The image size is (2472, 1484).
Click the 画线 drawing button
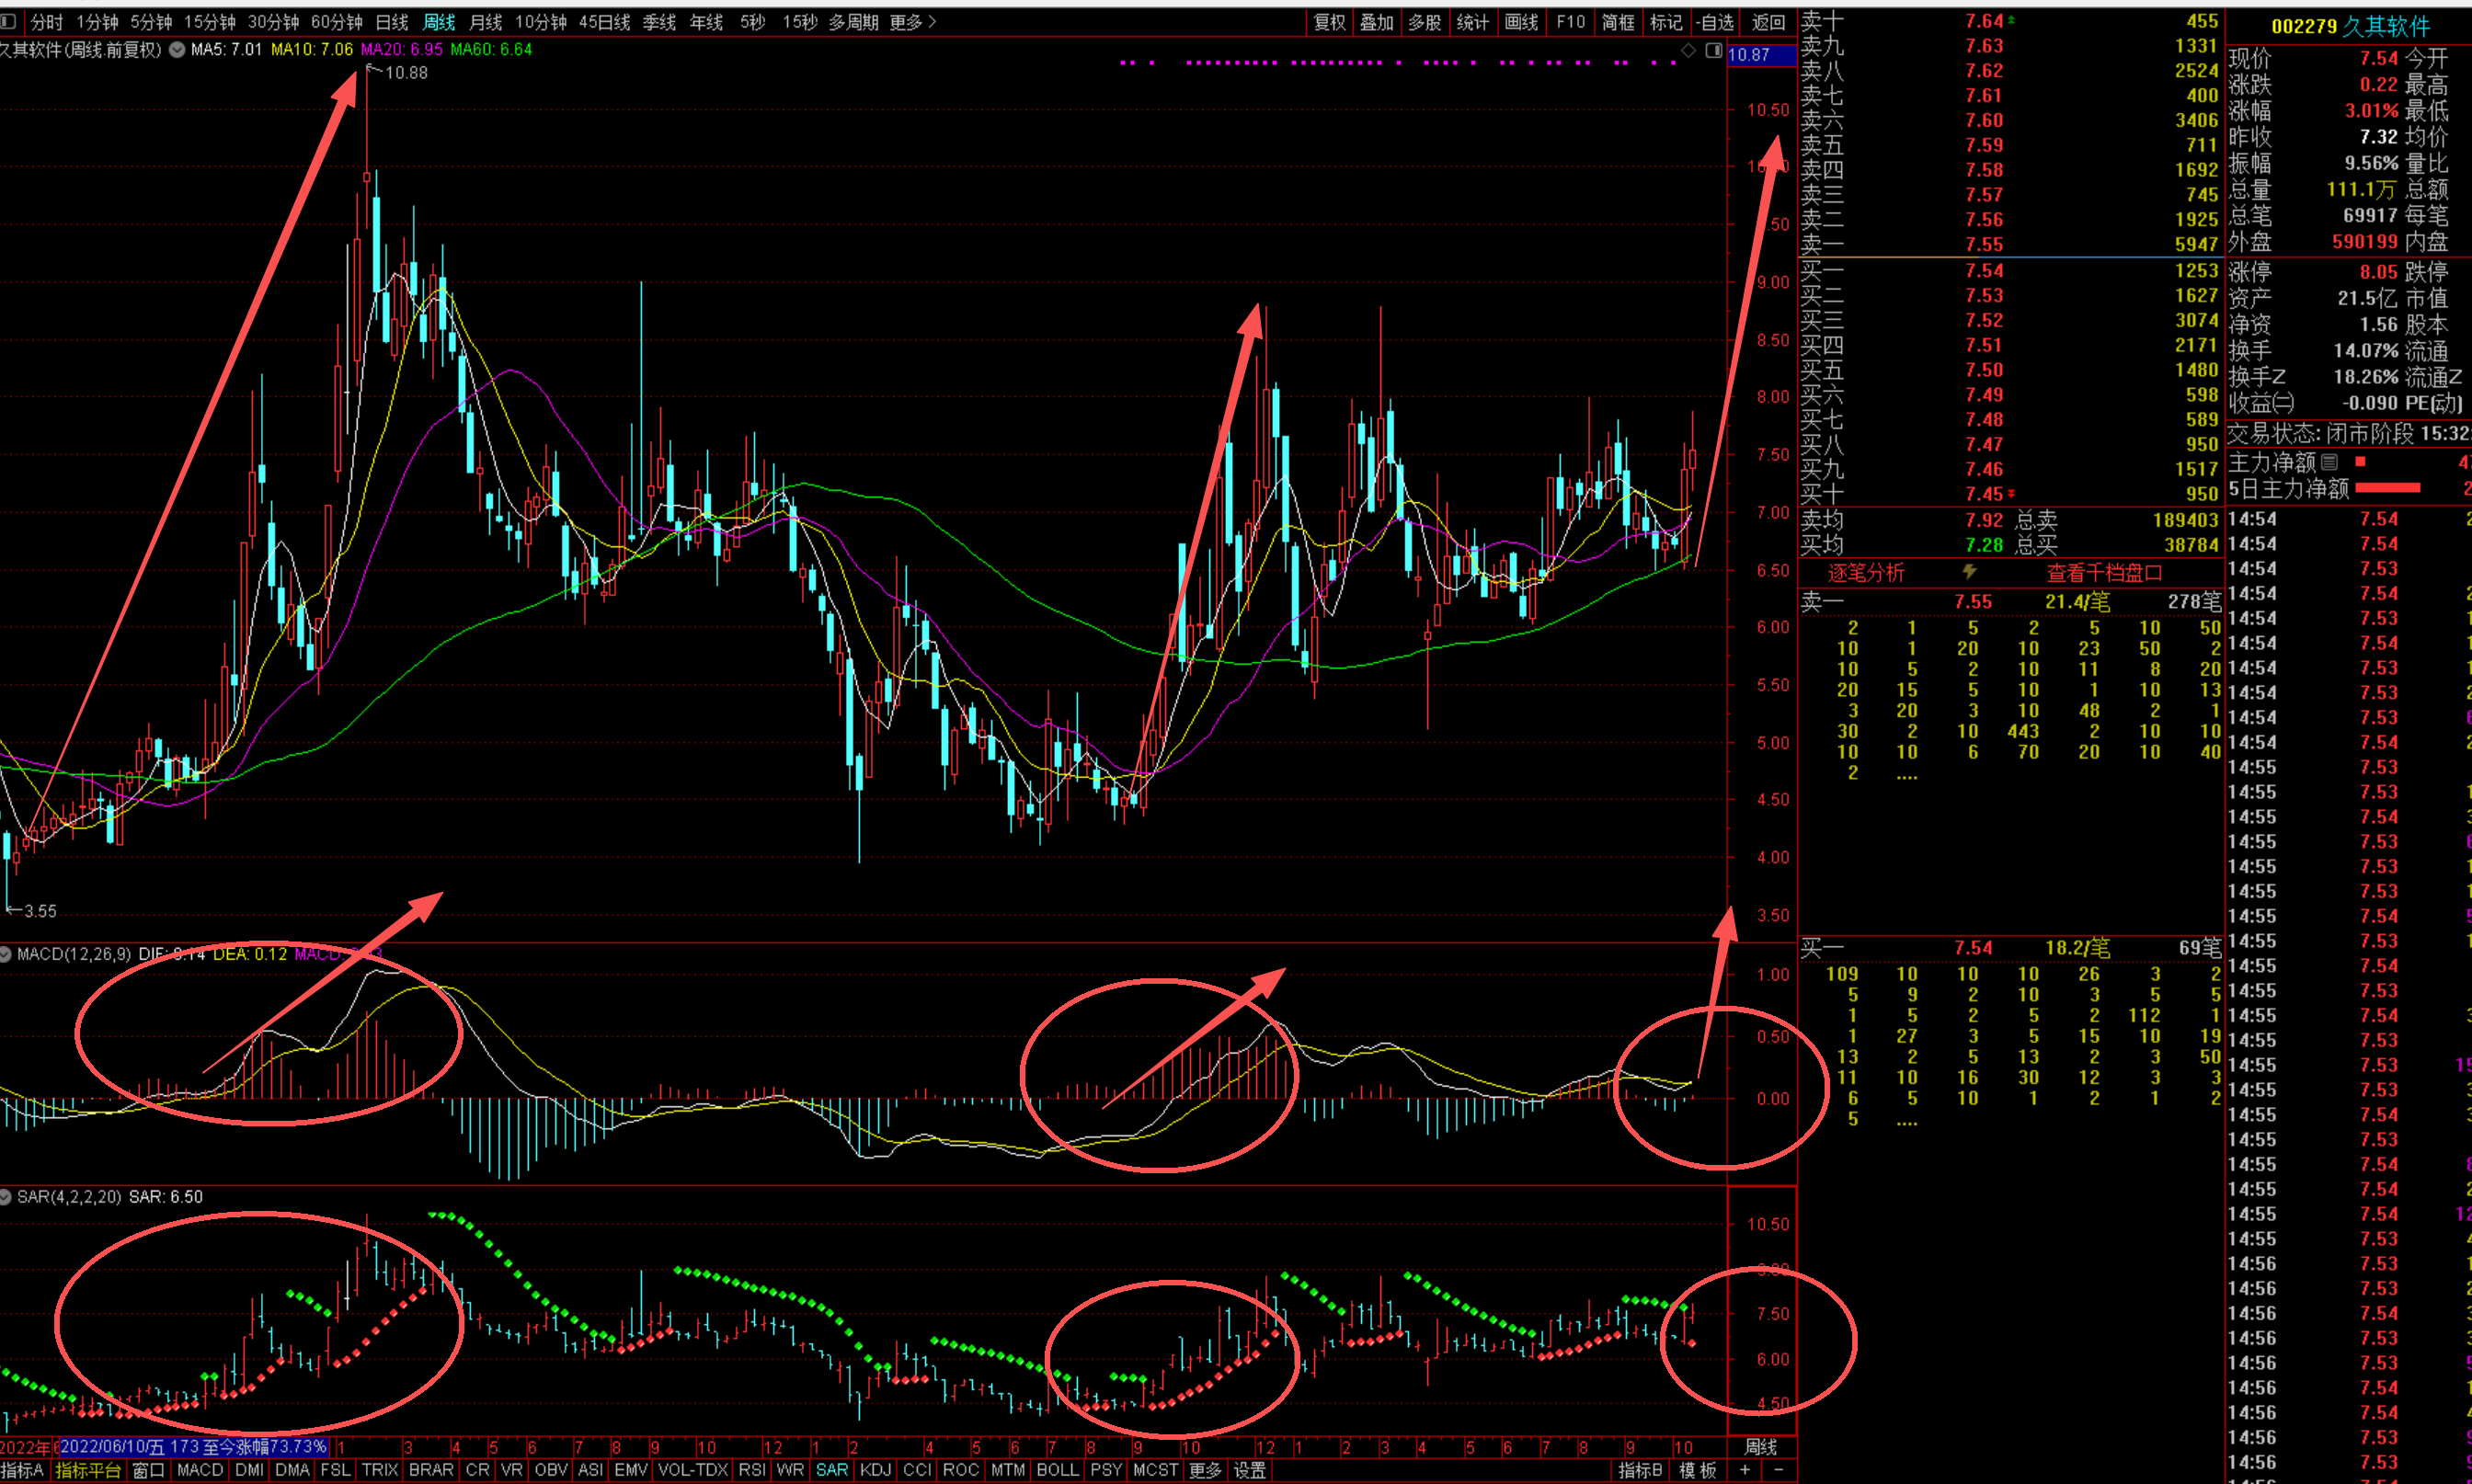1521,22
